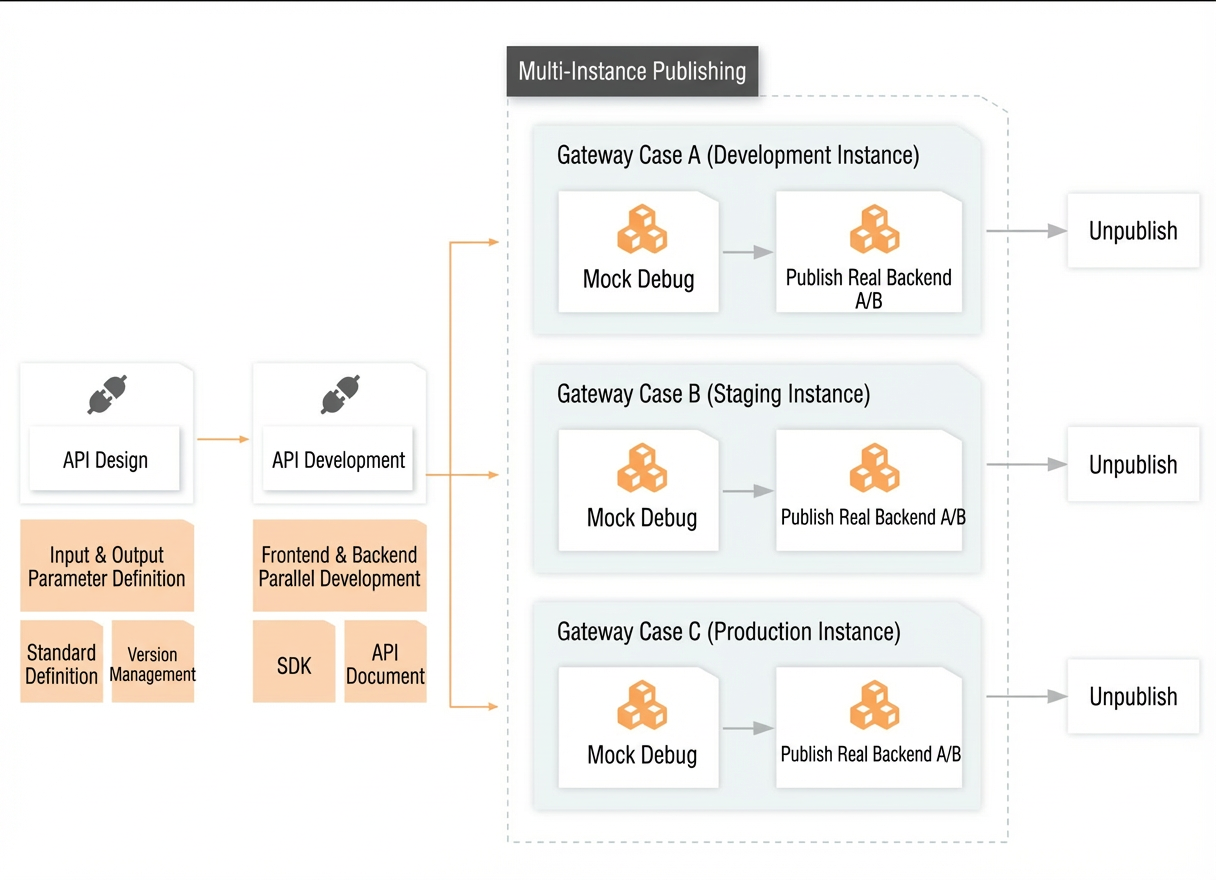The height and width of the screenshot is (880, 1216).
Task: Click Gateway Case A (Development Instance) title
Action: [738, 155]
